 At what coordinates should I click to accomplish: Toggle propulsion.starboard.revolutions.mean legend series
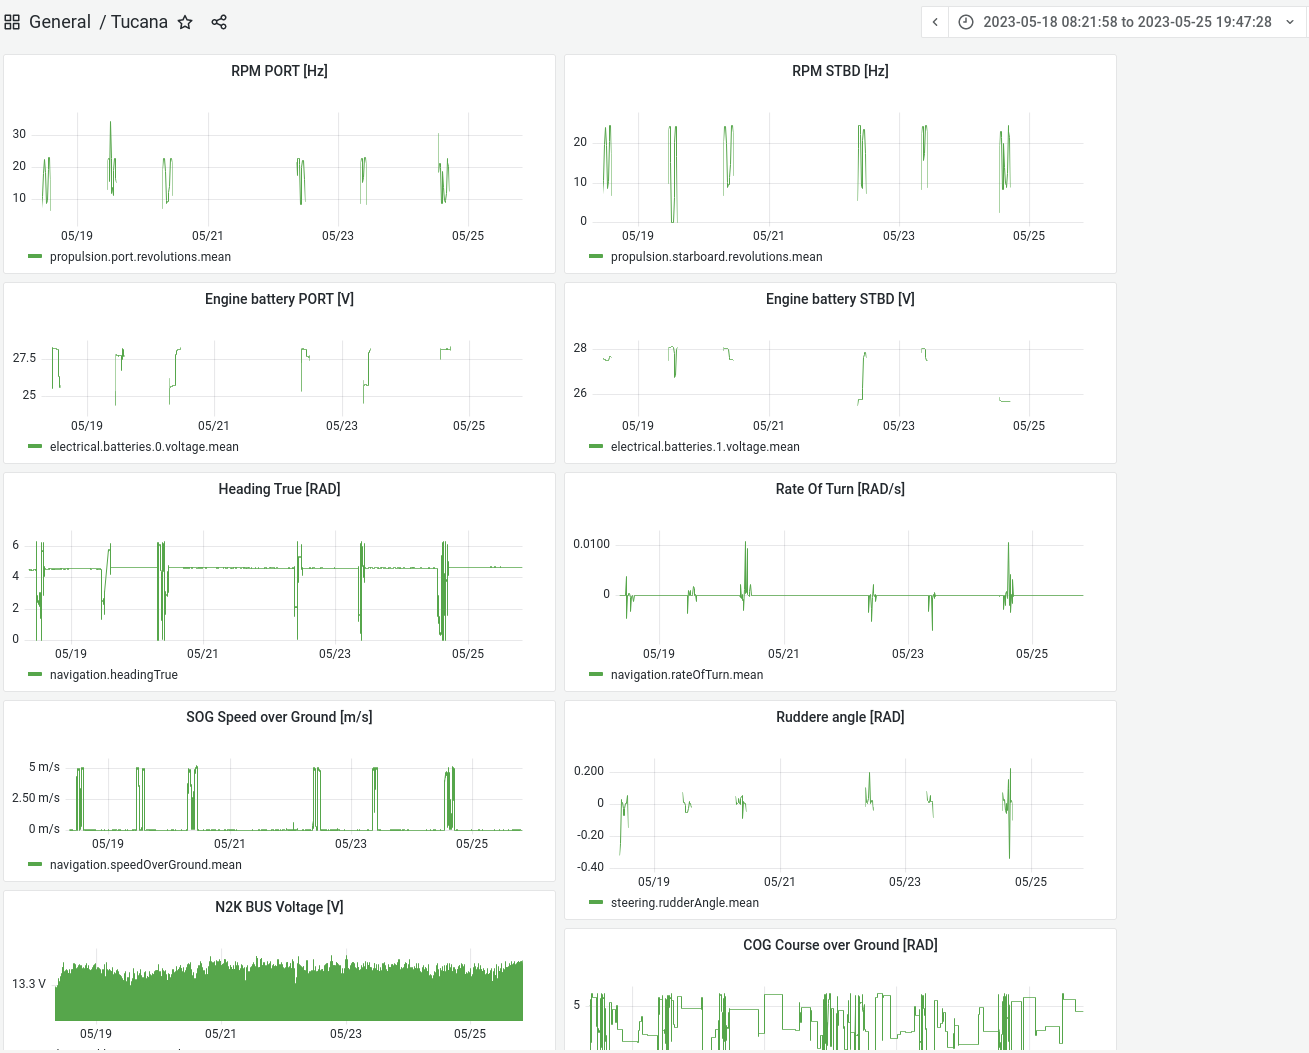(716, 257)
